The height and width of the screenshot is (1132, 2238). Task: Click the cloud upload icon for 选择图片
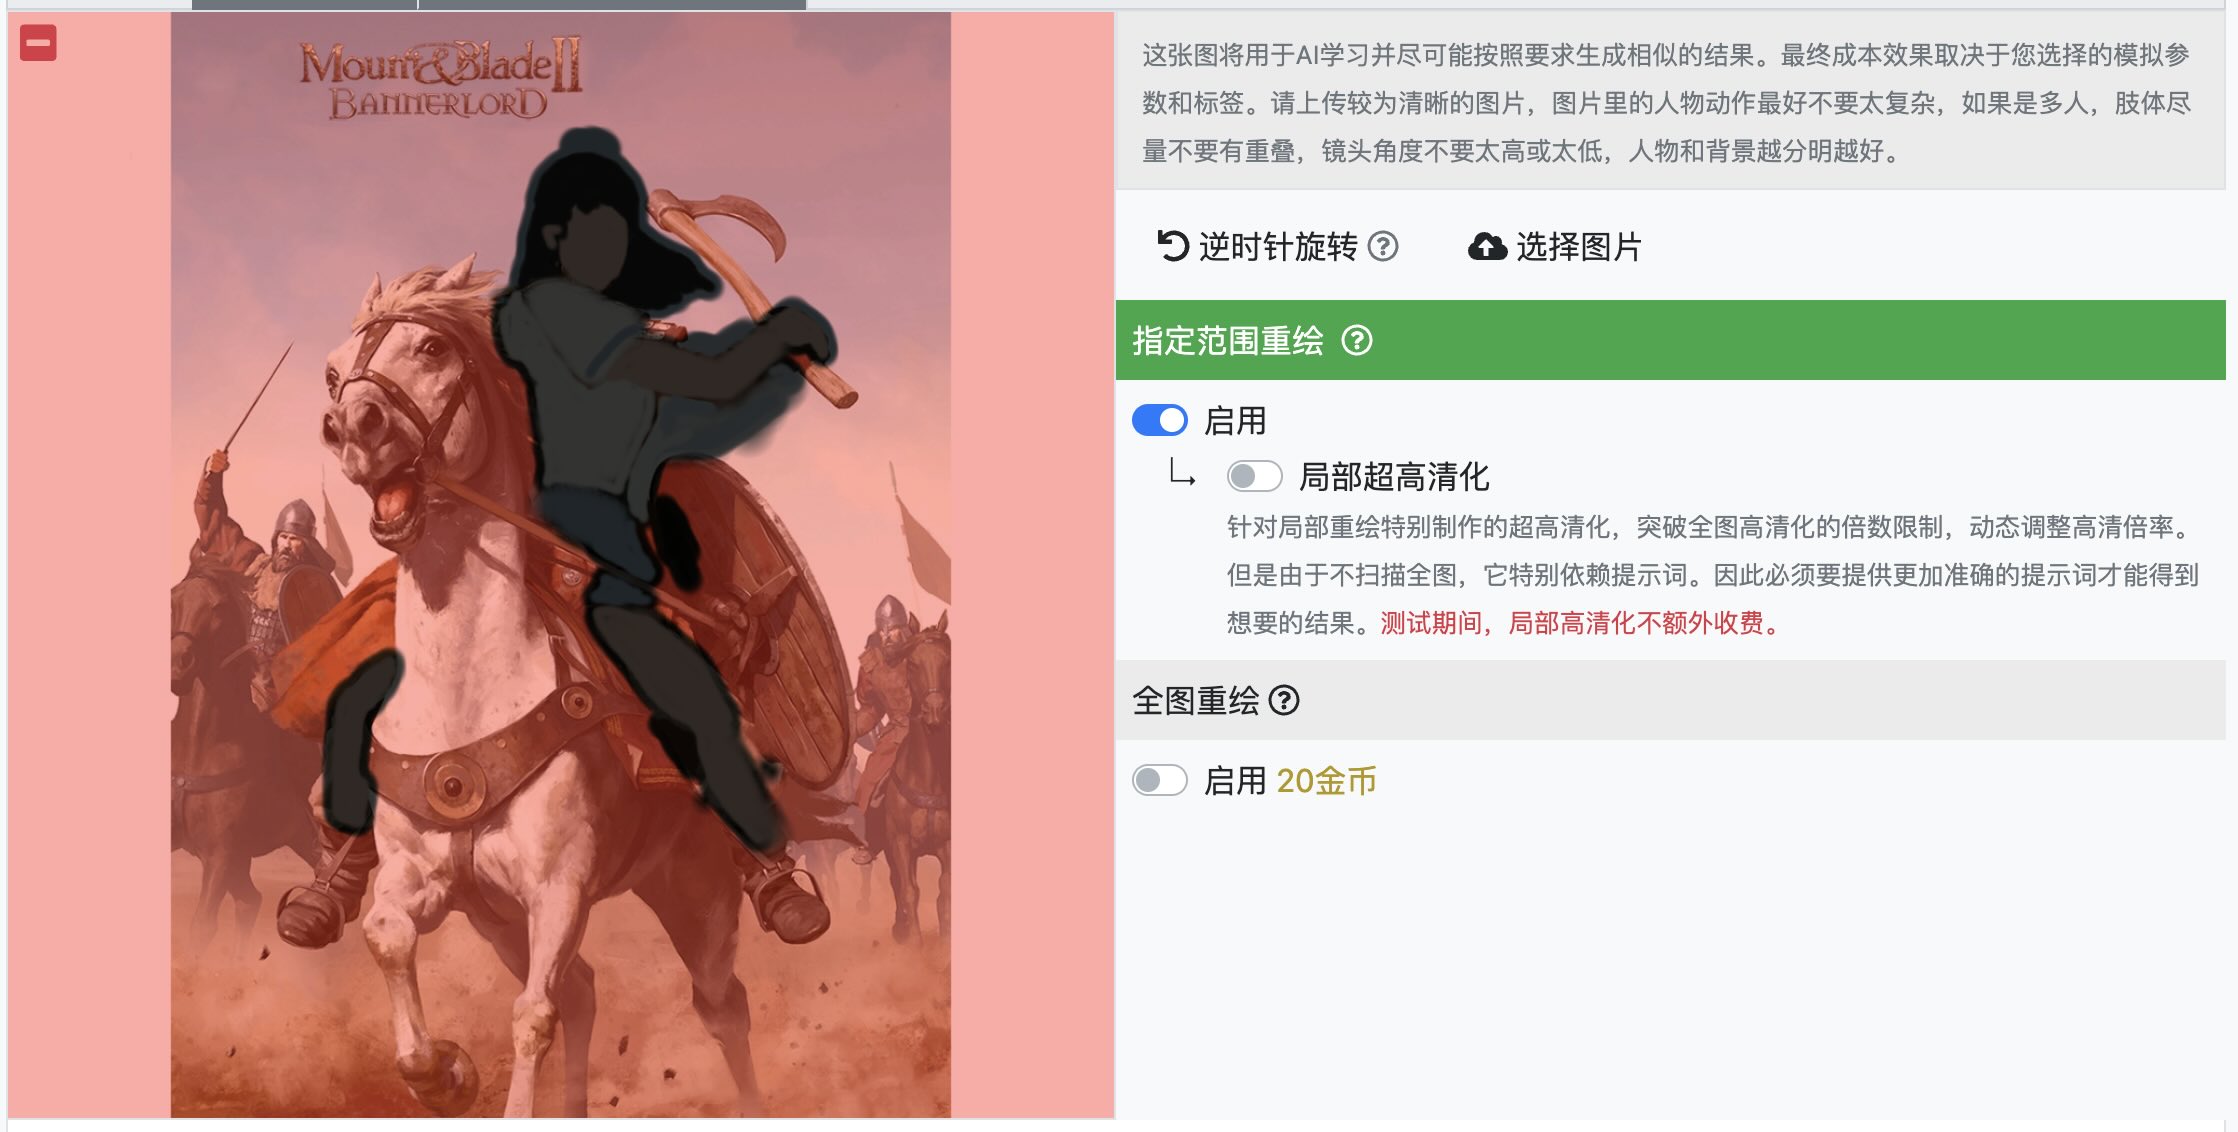1487,246
